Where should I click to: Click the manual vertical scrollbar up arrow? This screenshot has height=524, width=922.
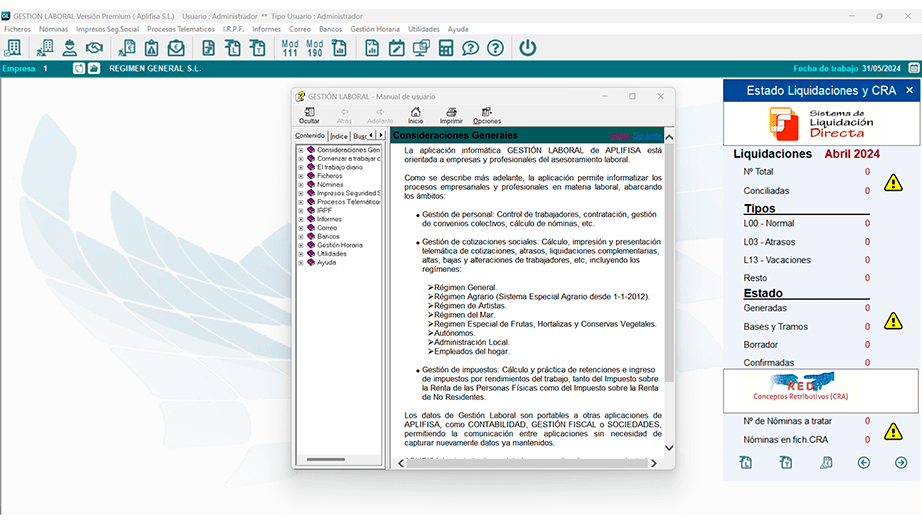click(x=669, y=137)
